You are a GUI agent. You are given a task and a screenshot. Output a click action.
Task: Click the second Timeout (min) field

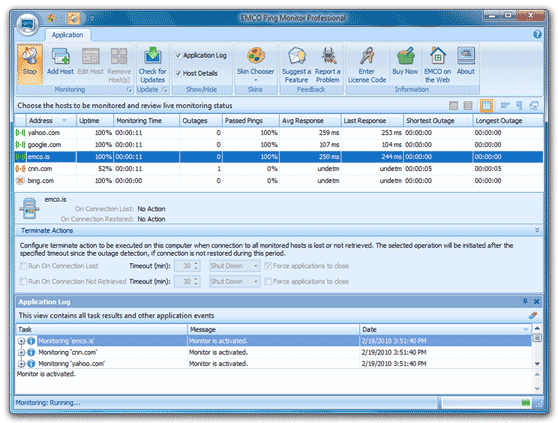pyautogui.click(x=187, y=281)
